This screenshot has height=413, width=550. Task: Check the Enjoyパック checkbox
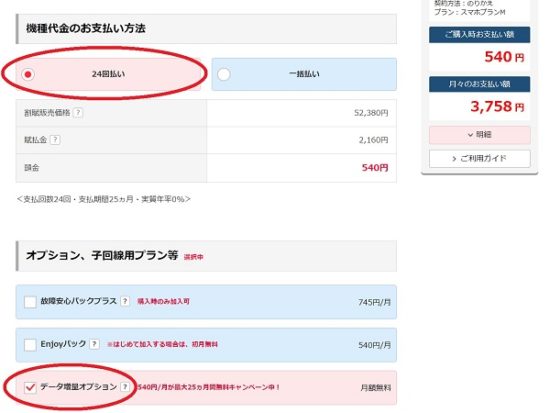coord(30,345)
